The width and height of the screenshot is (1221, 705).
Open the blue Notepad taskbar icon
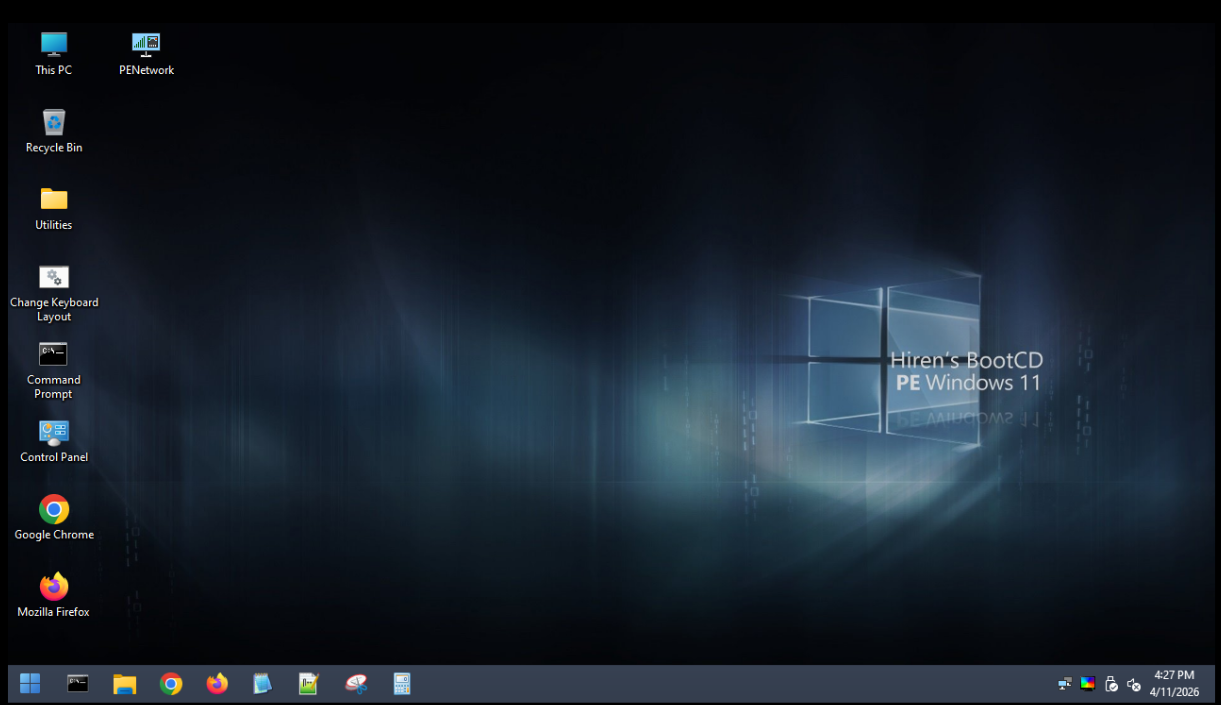pyautogui.click(x=262, y=684)
